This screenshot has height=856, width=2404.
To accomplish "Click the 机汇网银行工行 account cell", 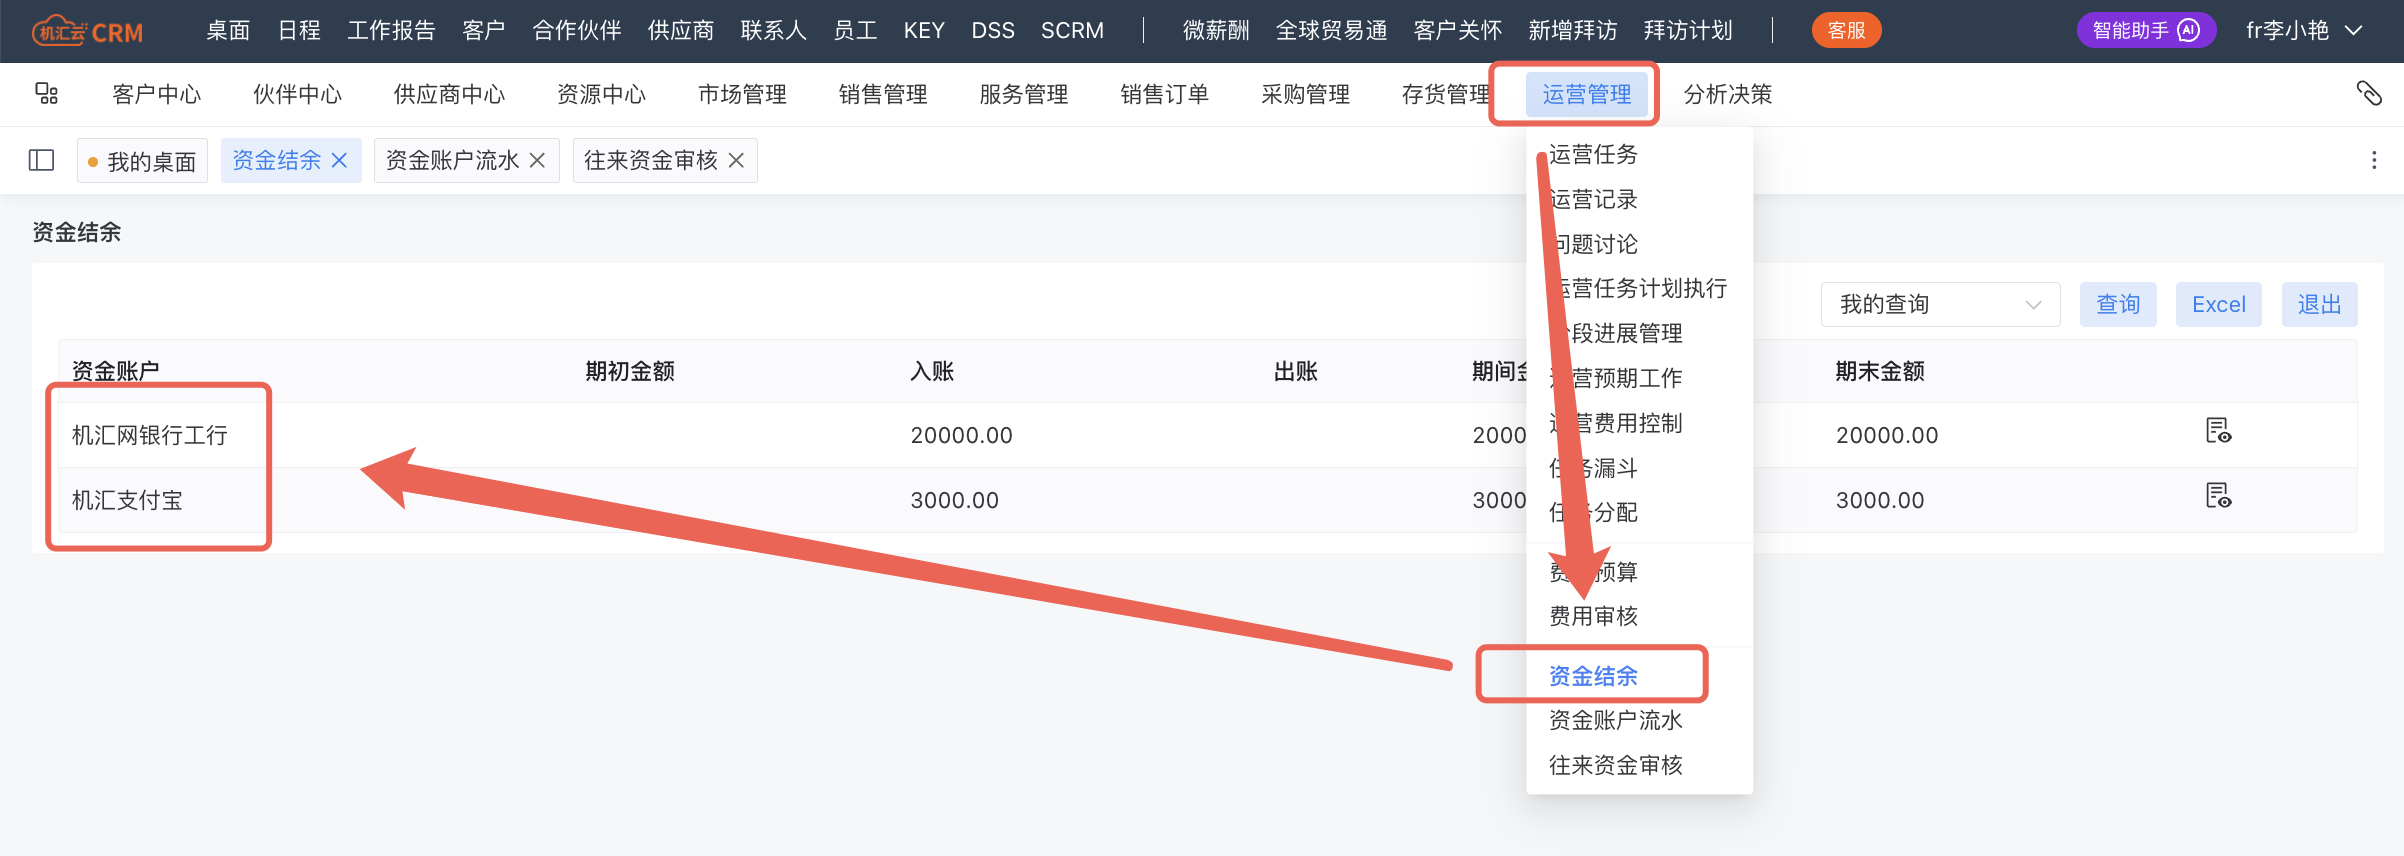I will pyautogui.click(x=150, y=435).
